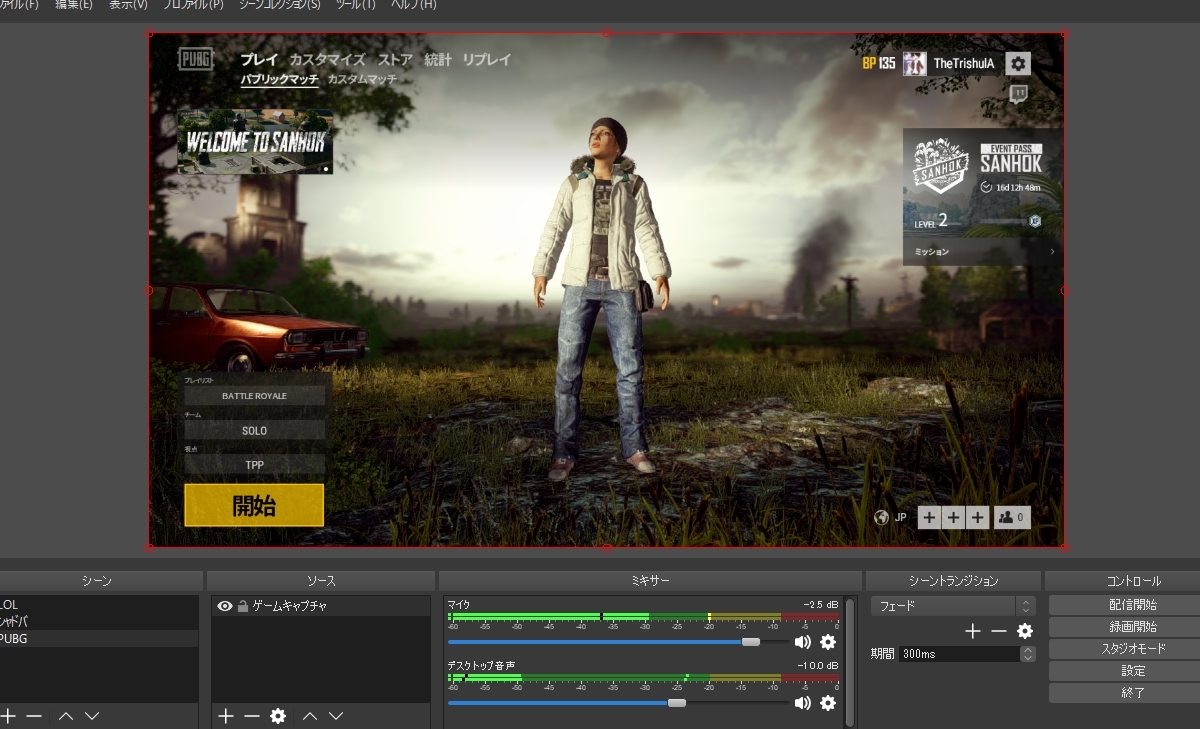Click the 期間 300ms input field
The width and height of the screenshot is (1200, 729).
click(959, 653)
